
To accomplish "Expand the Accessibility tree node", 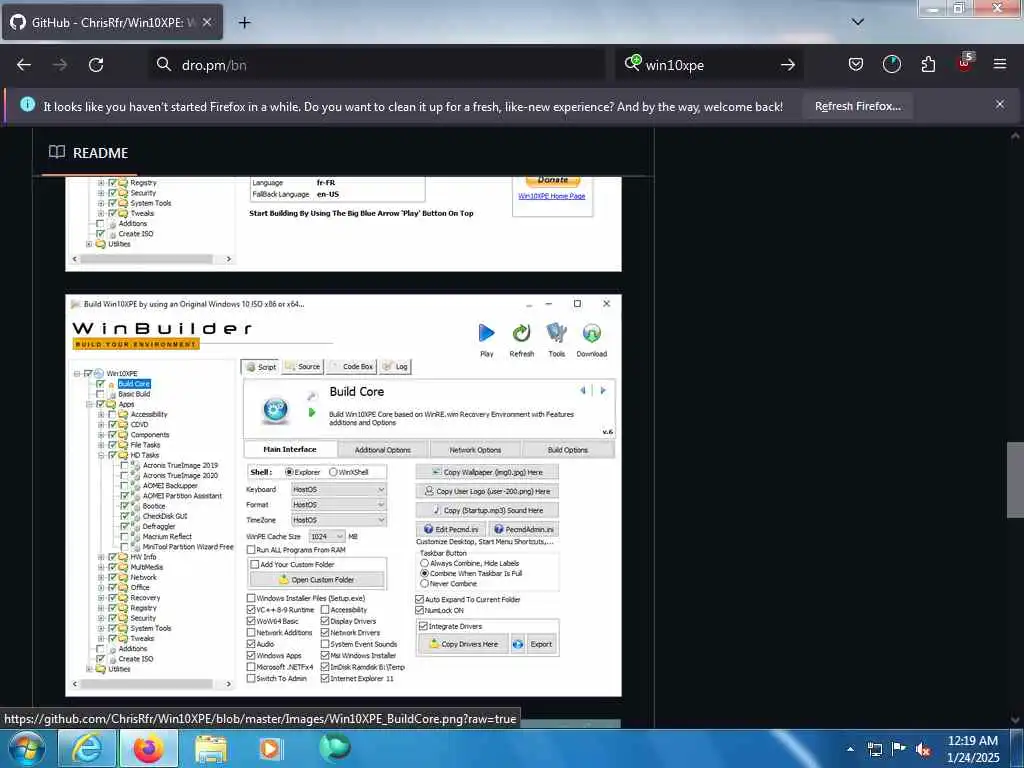I will click(x=101, y=414).
